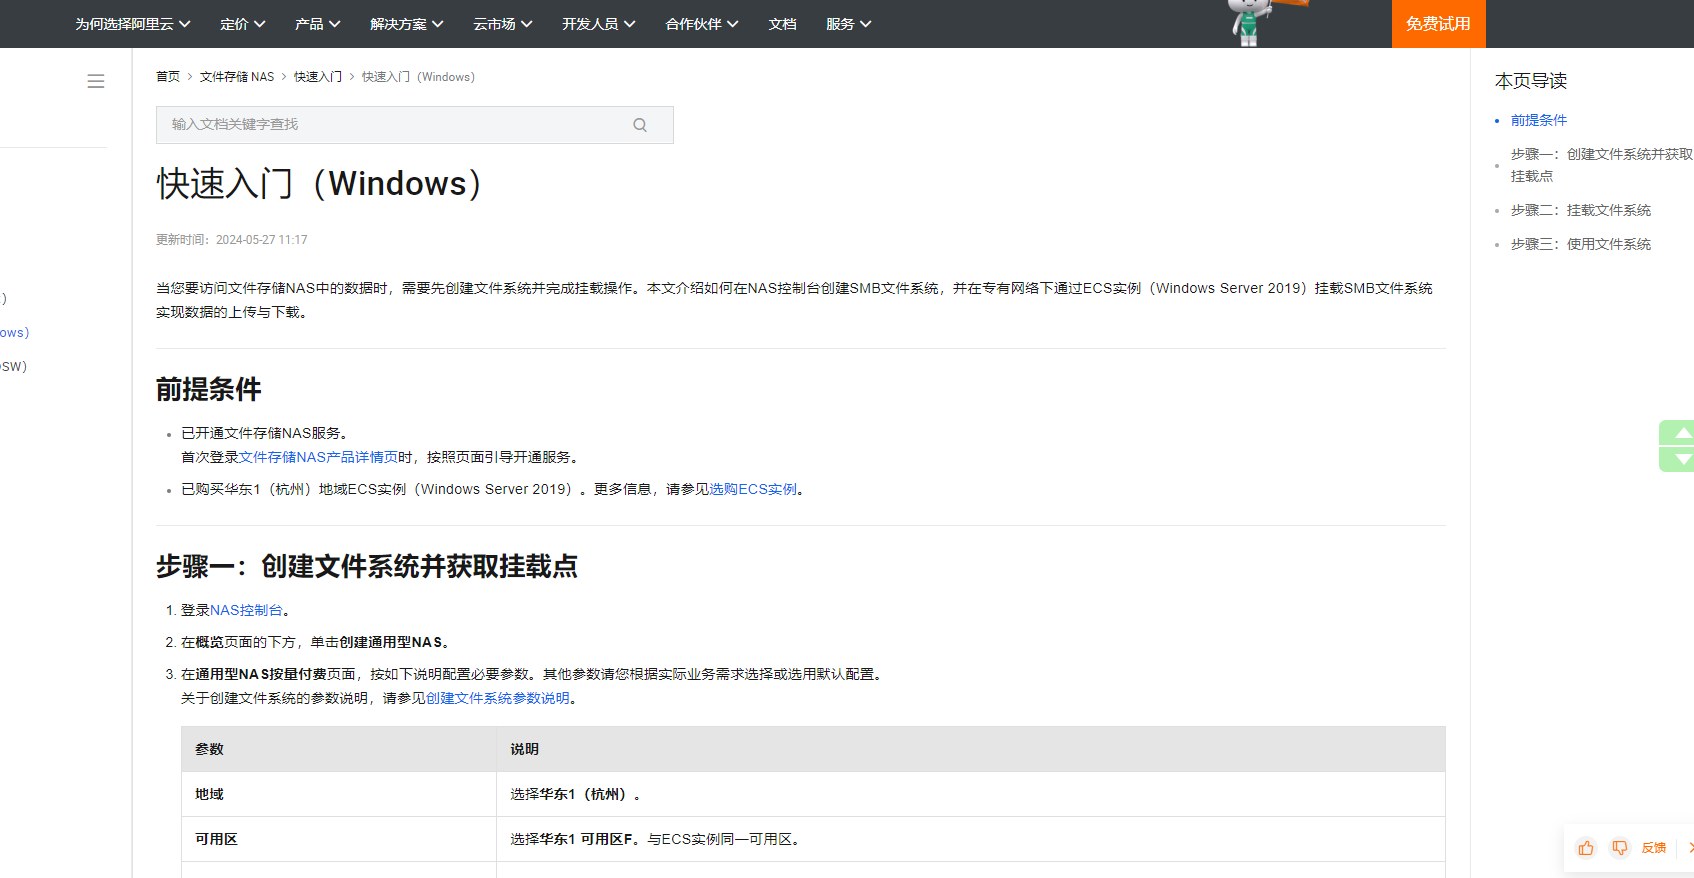The height and width of the screenshot is (878, 1694).
Task: Jump to 步骤一 创建文件系统 in page guide
Action: coord(1601,165)
